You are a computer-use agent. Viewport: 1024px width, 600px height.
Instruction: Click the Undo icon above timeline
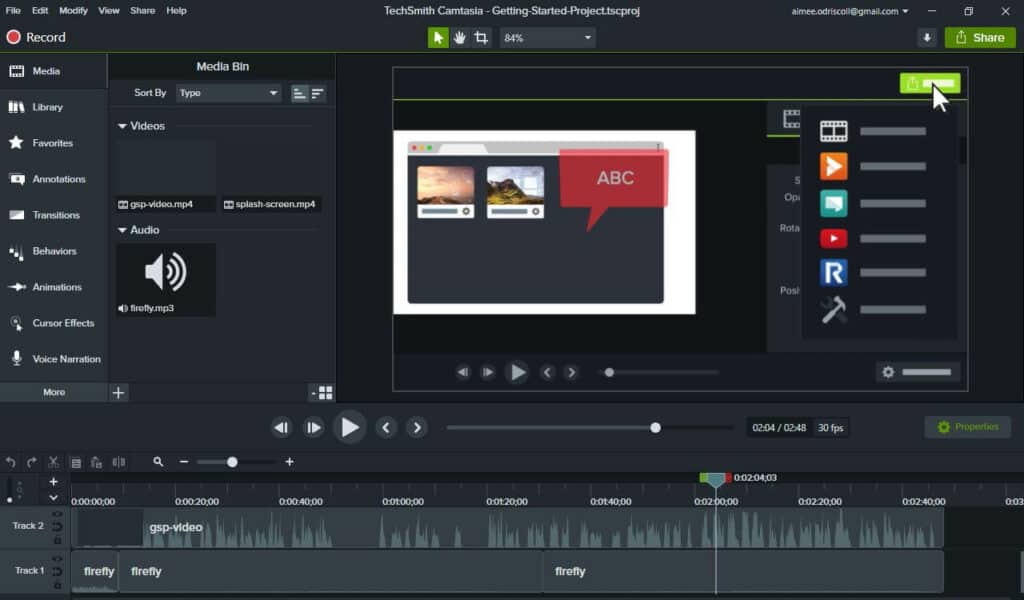point(10,462)
